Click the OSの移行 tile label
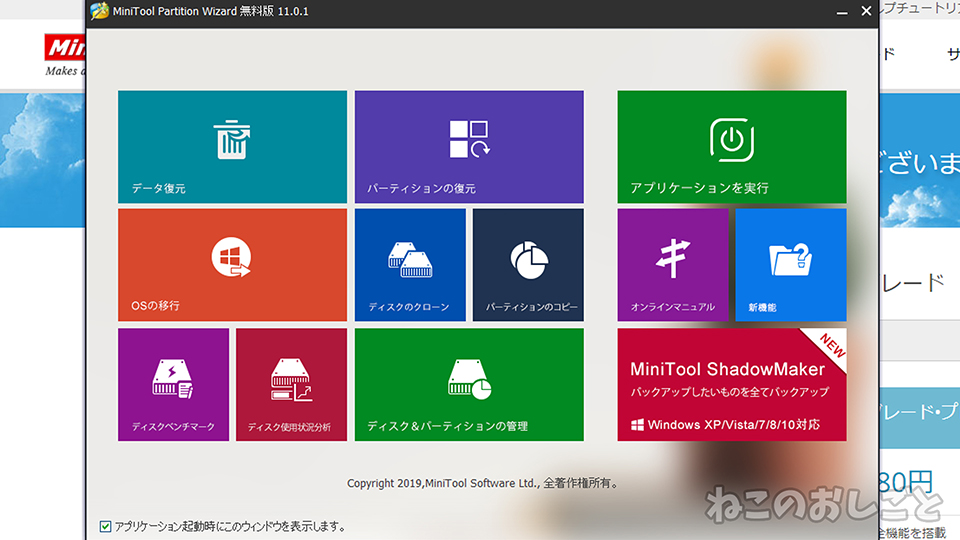The height and width of the screenshot is (540, 960). point(155,306)
